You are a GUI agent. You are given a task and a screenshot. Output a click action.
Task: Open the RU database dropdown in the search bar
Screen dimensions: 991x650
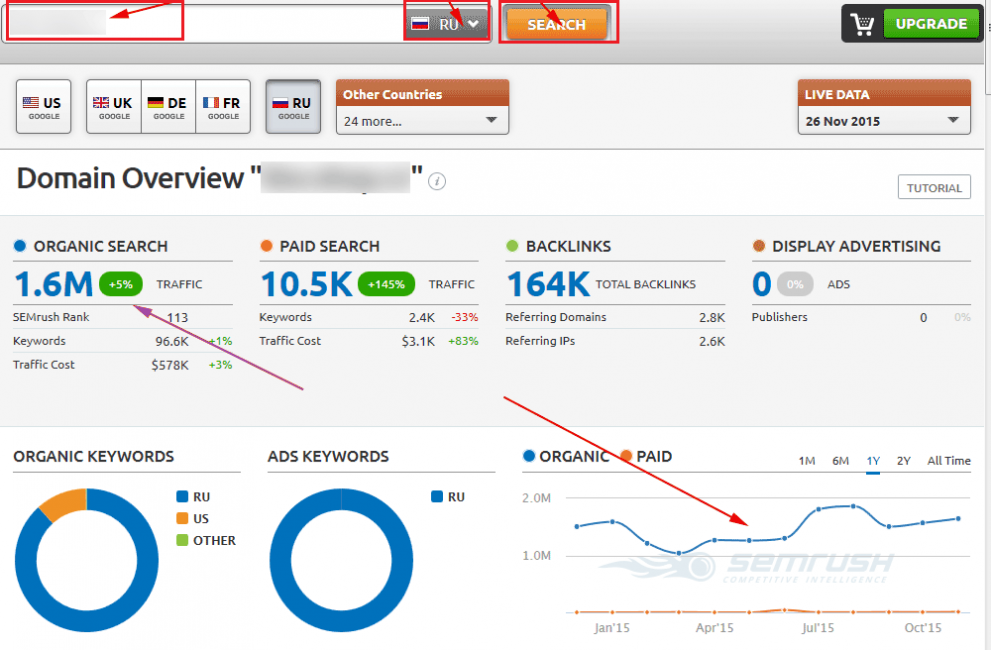[x=447, y=24]
